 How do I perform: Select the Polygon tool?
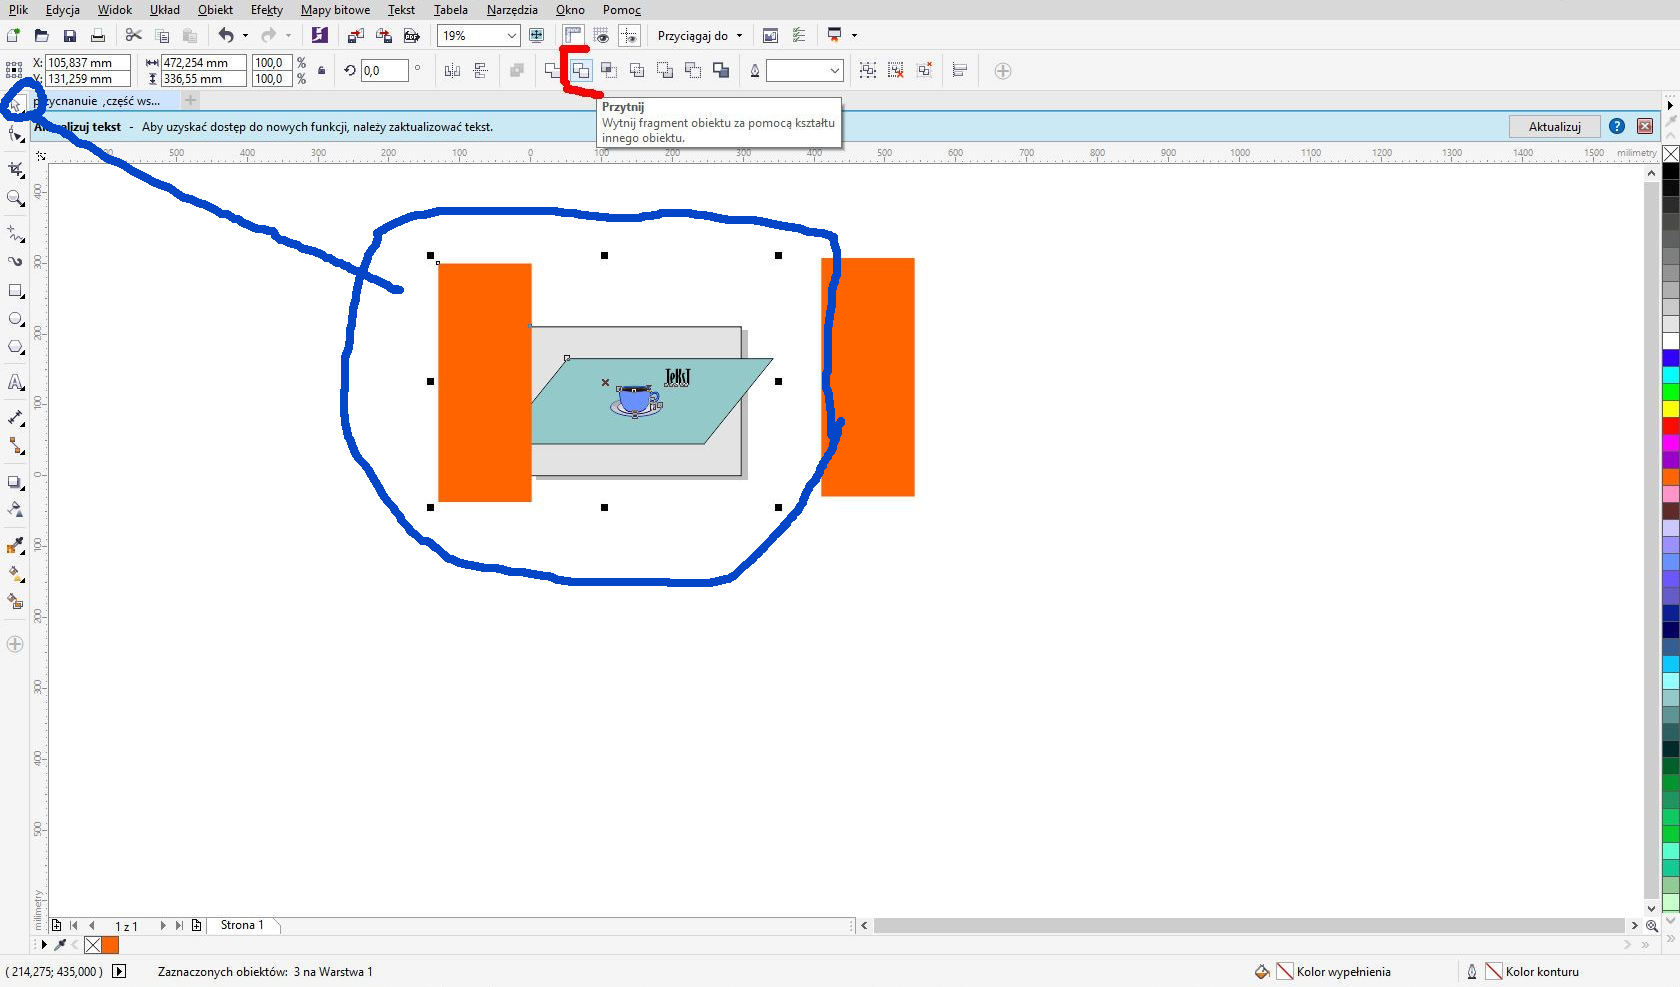[16, 347]
